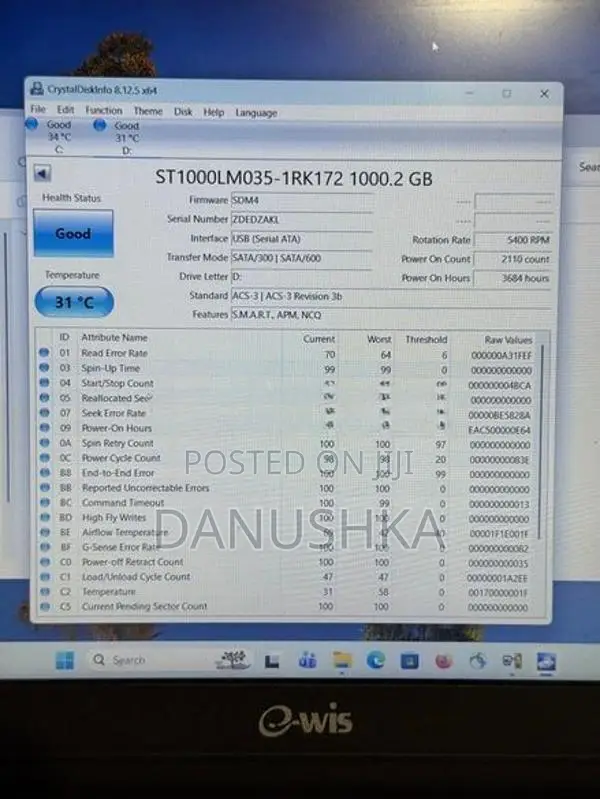Open File Explorer from the taskbar
600x799 pixels.
tap(342, 660)
